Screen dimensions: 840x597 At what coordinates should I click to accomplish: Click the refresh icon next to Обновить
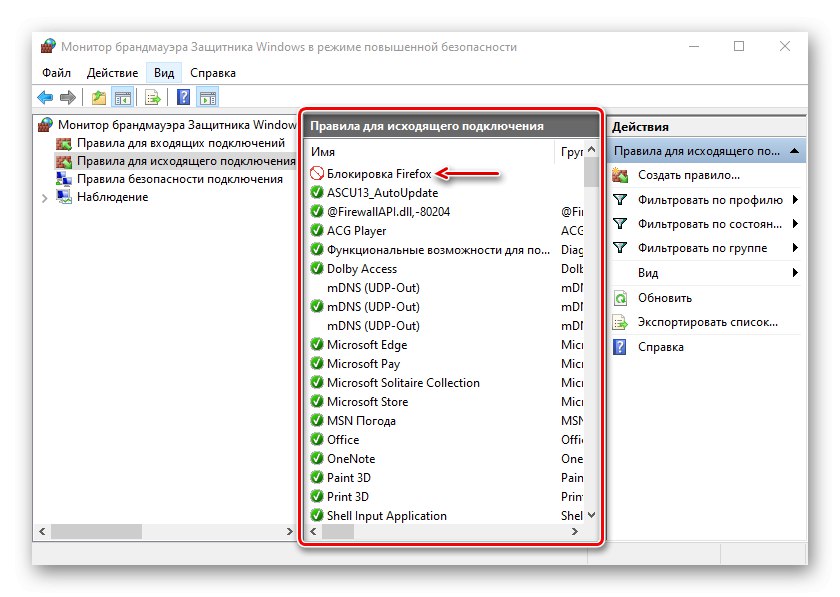[x=620, y=297]
